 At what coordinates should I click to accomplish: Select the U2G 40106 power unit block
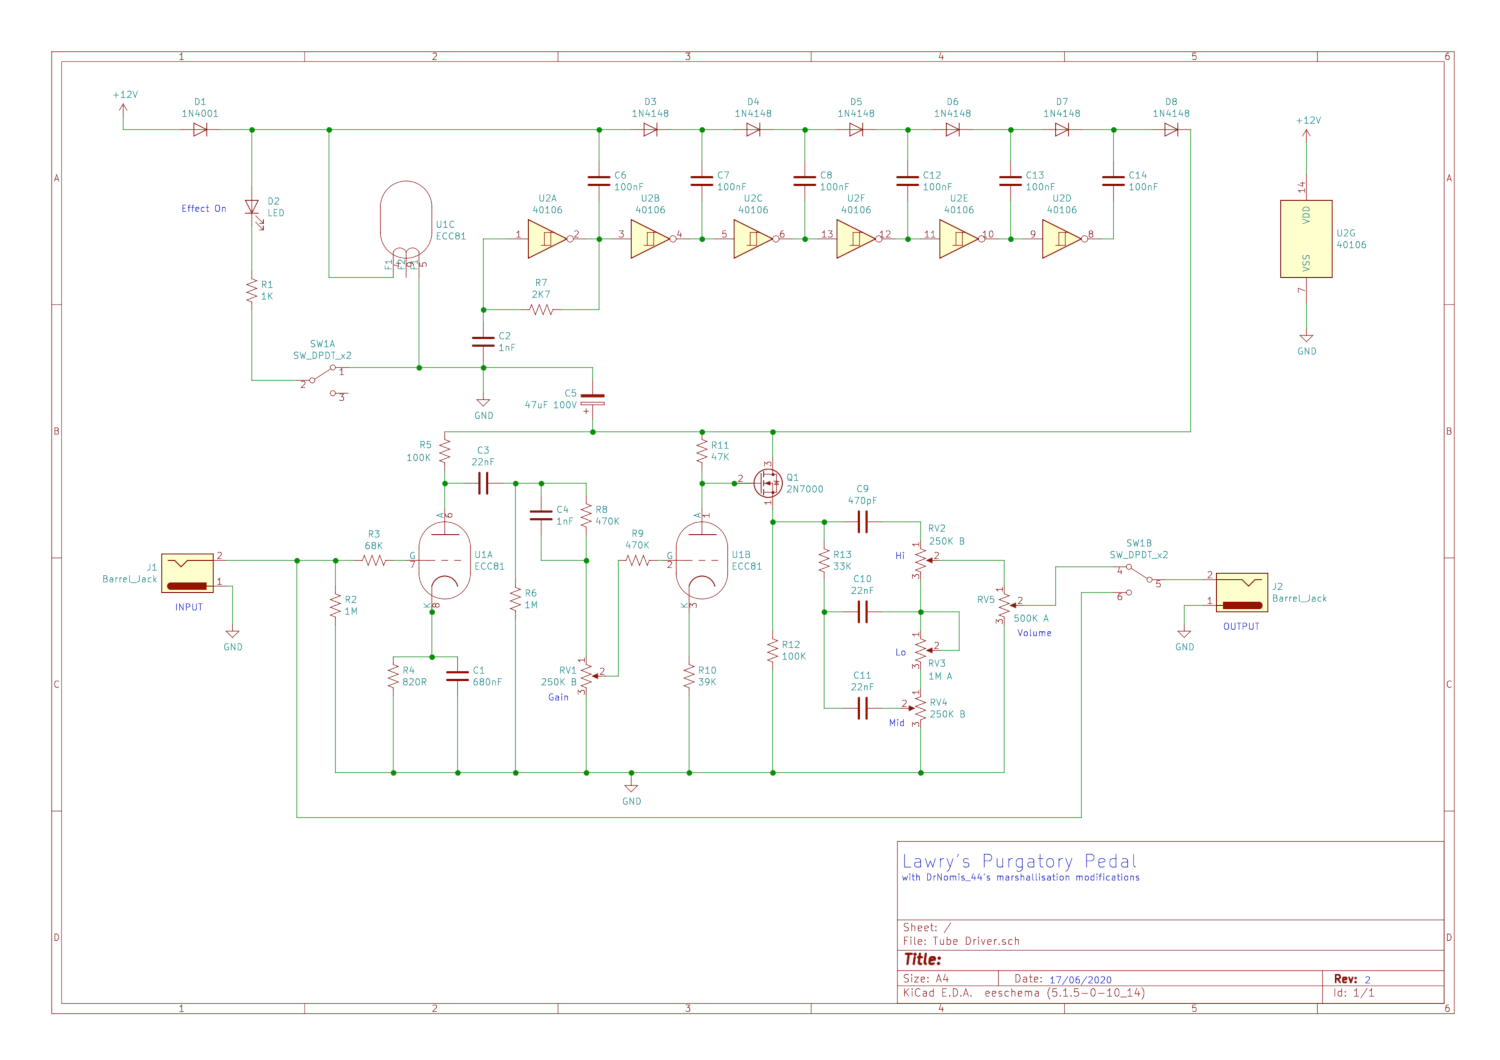1306,239
